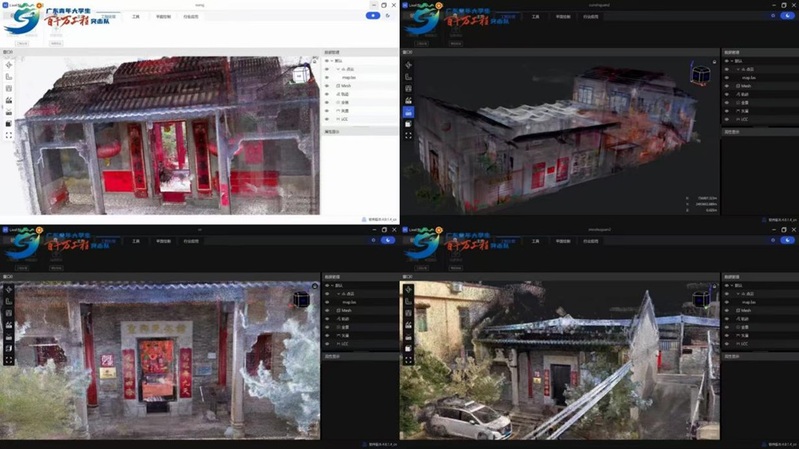Screen dimensions: 799x449
Task: Click fullscreen brackets icon in long-building window
Action: (x=408, y=136)
